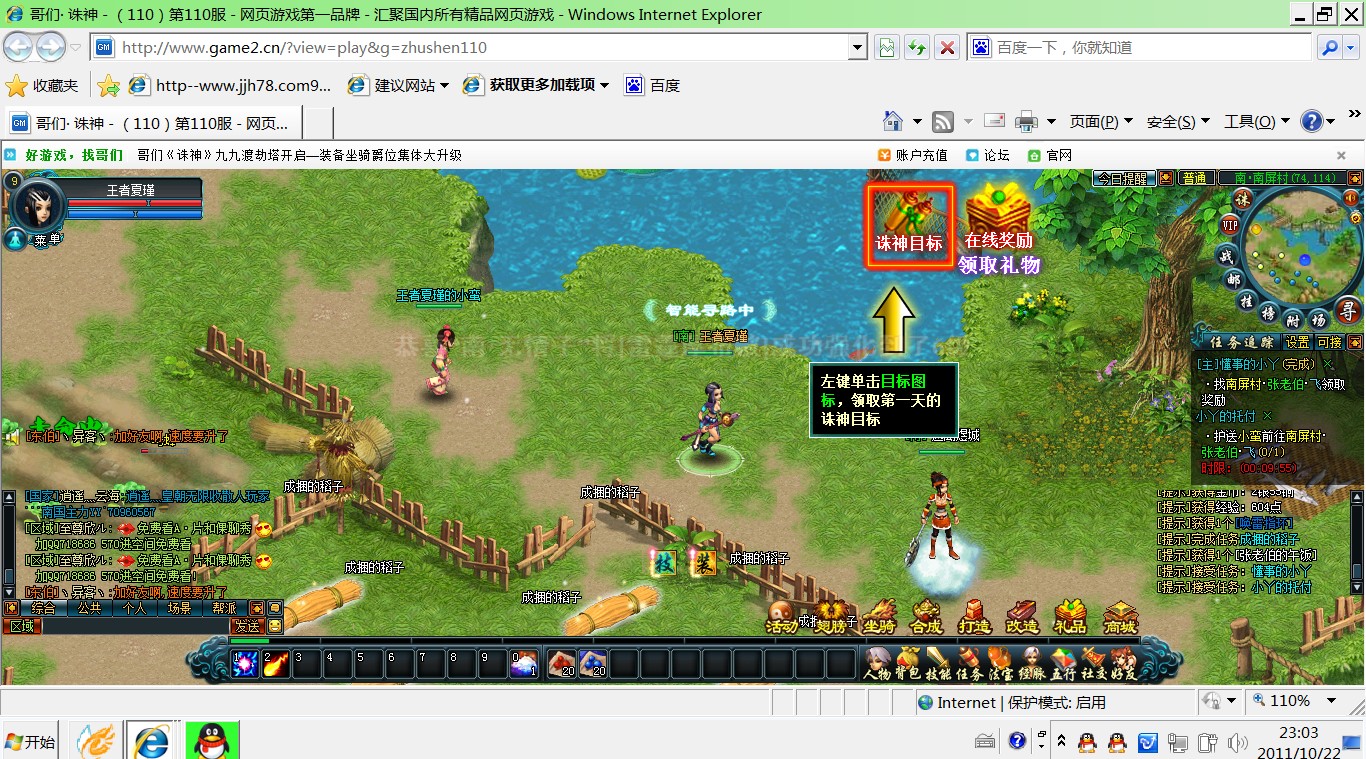This screenshot has width=1366, height=759.
Task: Click the 发送 send button
Action: pos(248,626)
